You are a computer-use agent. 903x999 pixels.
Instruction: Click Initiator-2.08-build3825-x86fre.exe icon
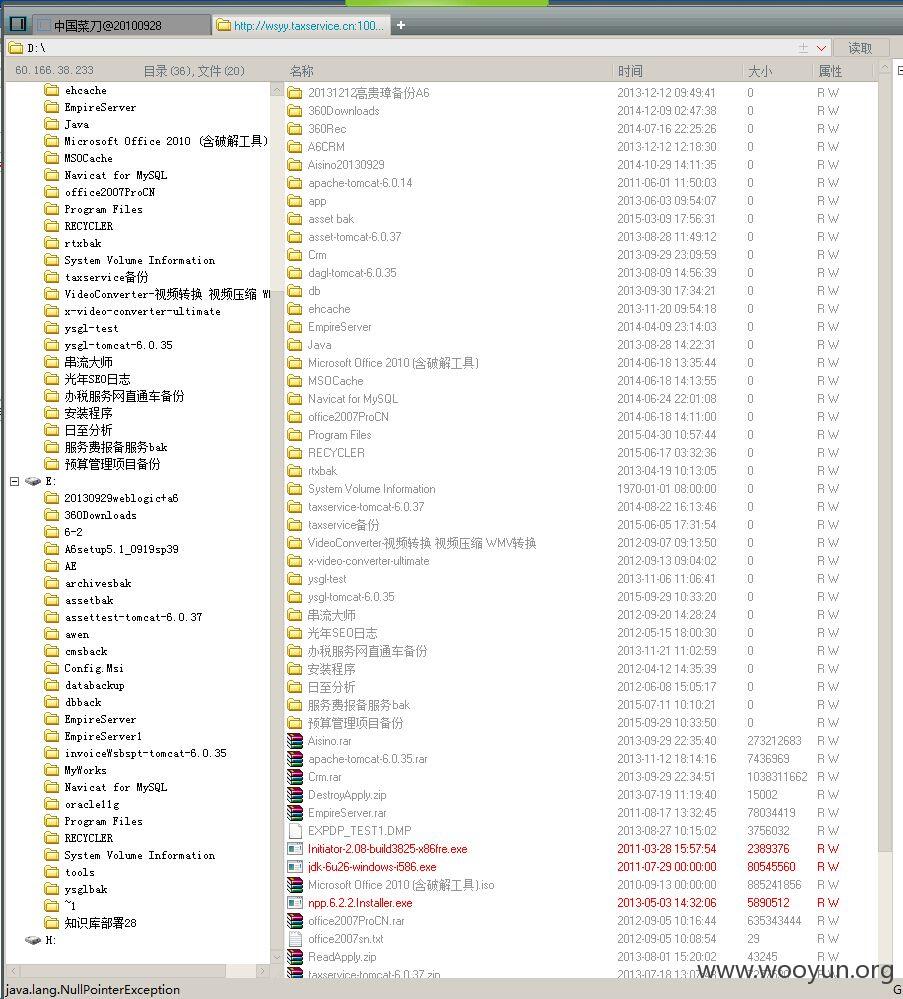click(294, 849)
